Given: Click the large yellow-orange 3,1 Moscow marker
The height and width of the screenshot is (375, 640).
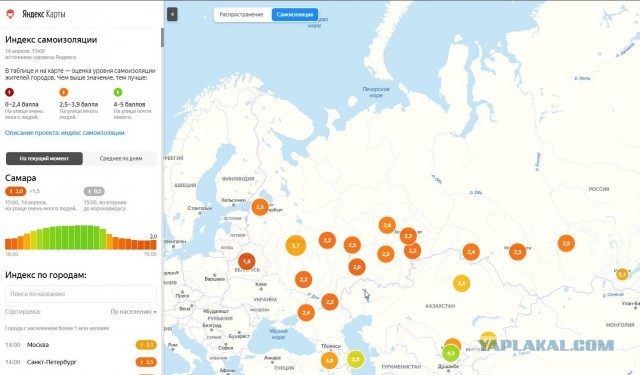Looking at the screenshot, I should click(x=296, y=246).
